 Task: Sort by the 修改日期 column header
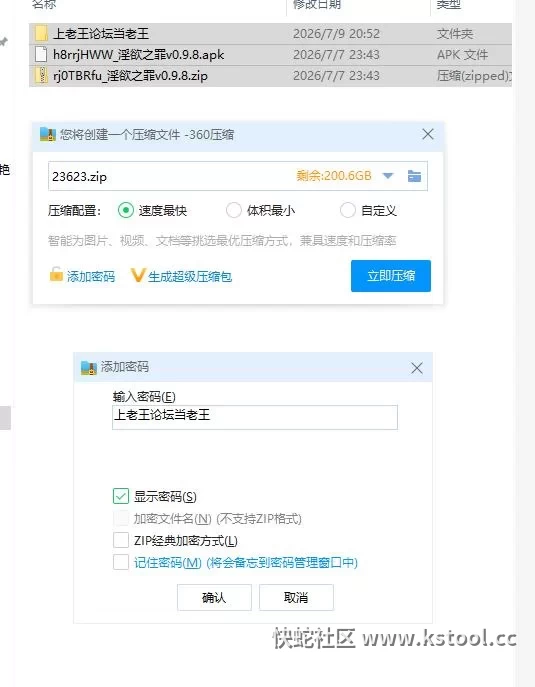[317, 4]
